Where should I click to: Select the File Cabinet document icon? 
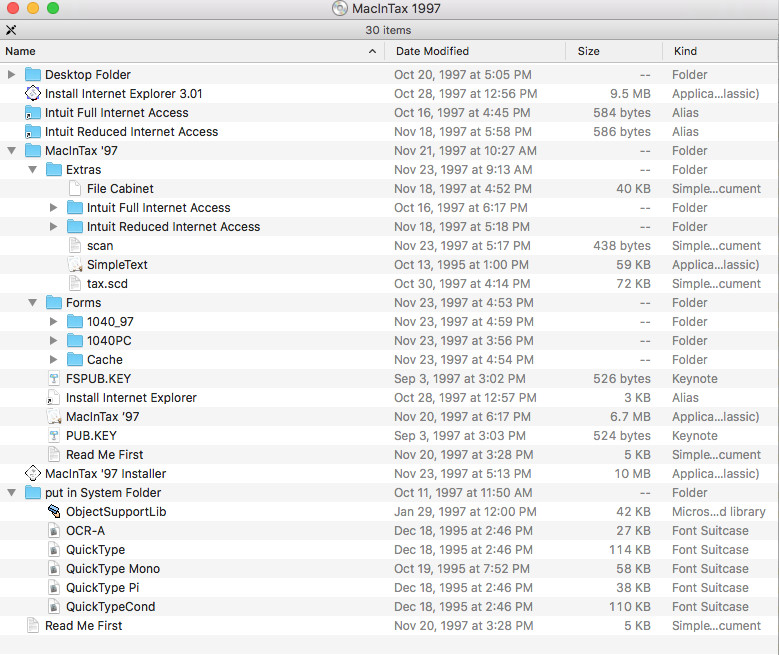[x=75, y=189]
